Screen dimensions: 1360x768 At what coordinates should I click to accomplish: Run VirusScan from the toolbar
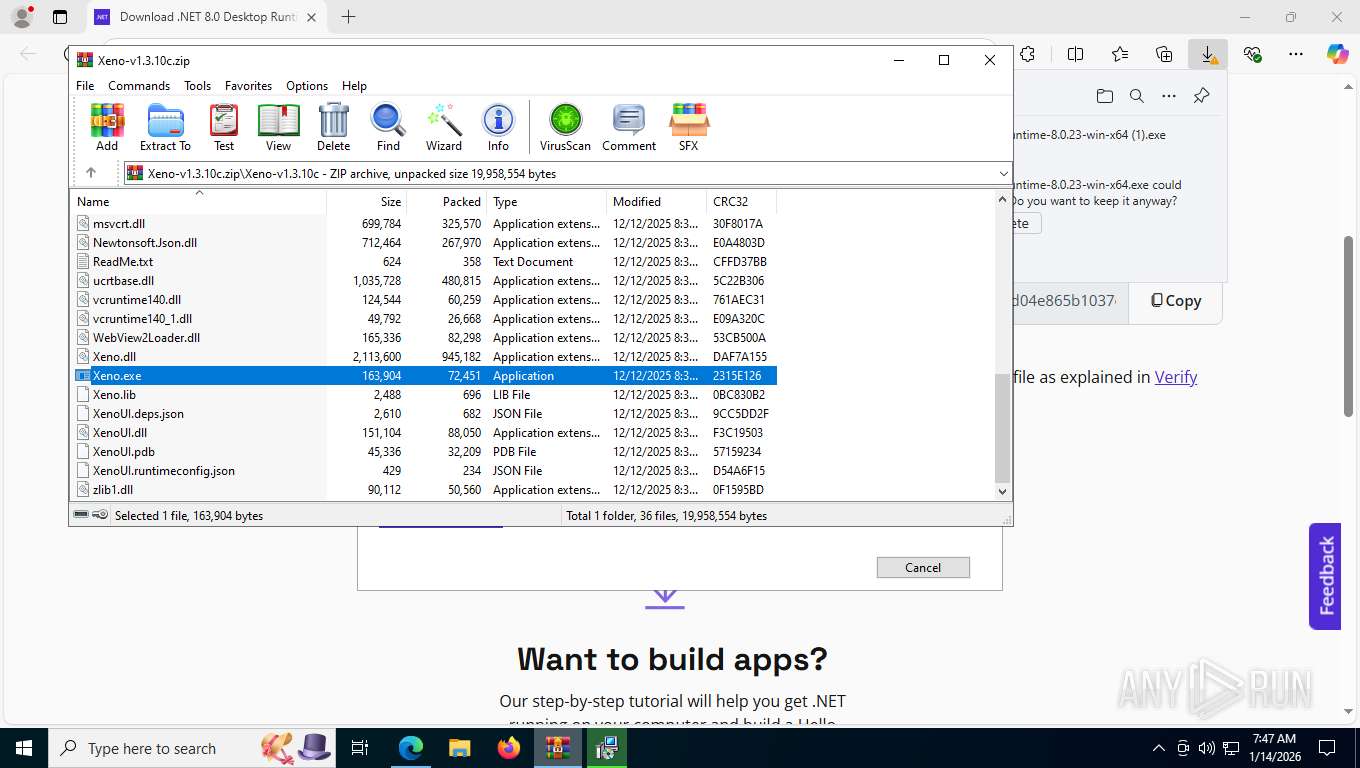pyautogui.click(x=565, y=127)
